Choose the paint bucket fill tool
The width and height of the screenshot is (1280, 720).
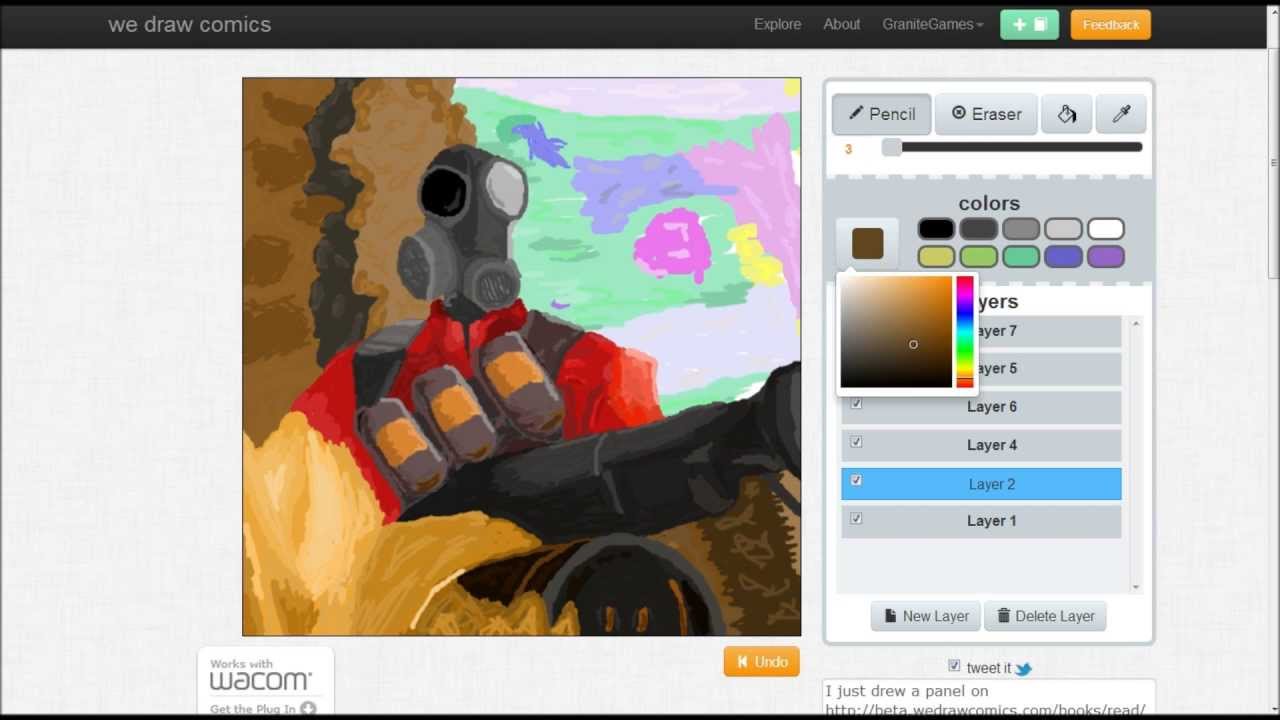point(1067,114)
